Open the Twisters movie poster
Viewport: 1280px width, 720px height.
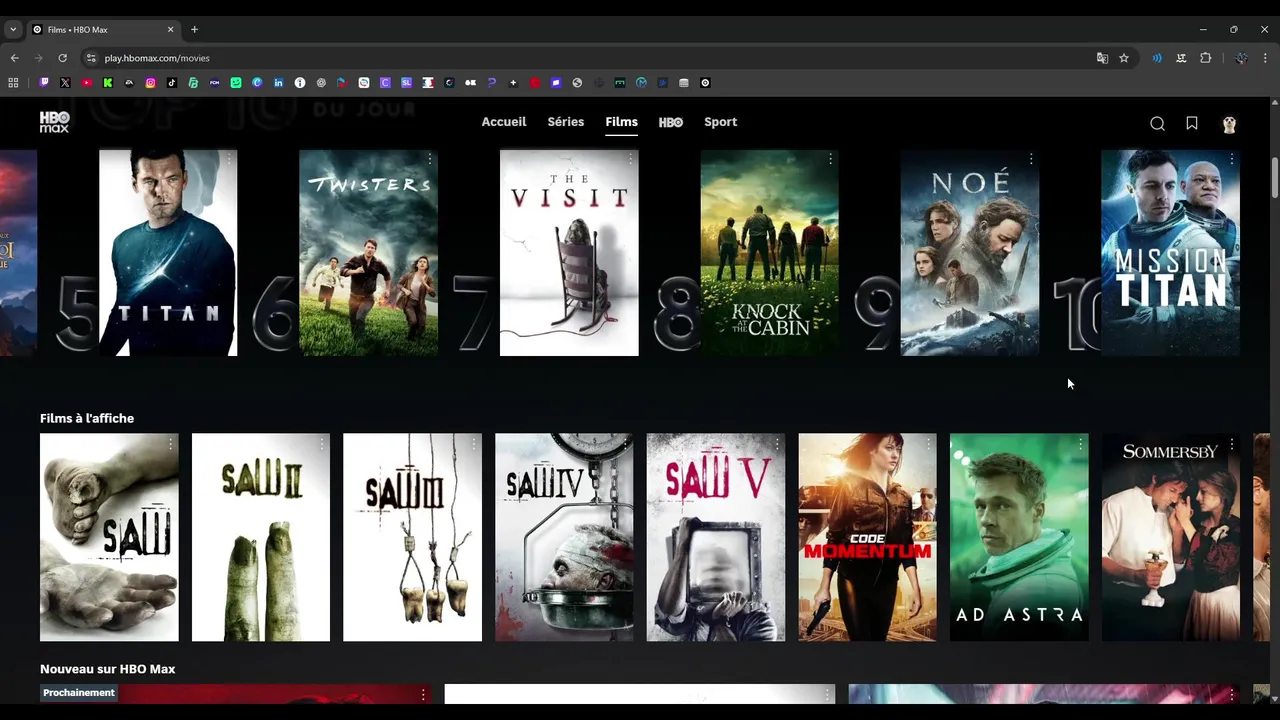pos(368,253)
